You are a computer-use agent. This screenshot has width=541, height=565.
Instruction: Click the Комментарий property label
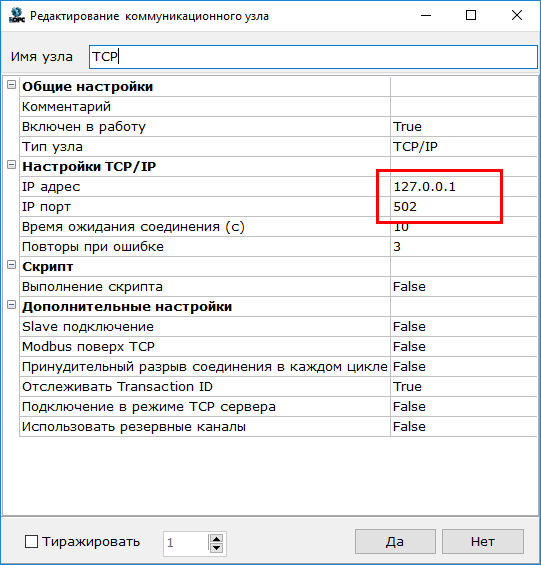click(x=66, y=107)
